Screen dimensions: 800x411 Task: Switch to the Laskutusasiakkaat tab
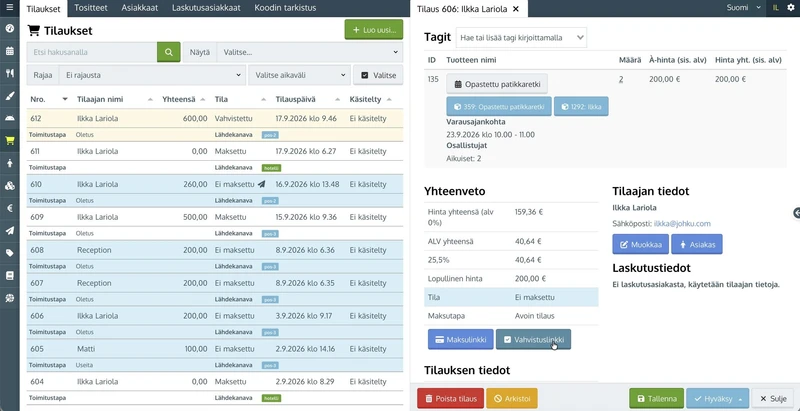(206, 8)
